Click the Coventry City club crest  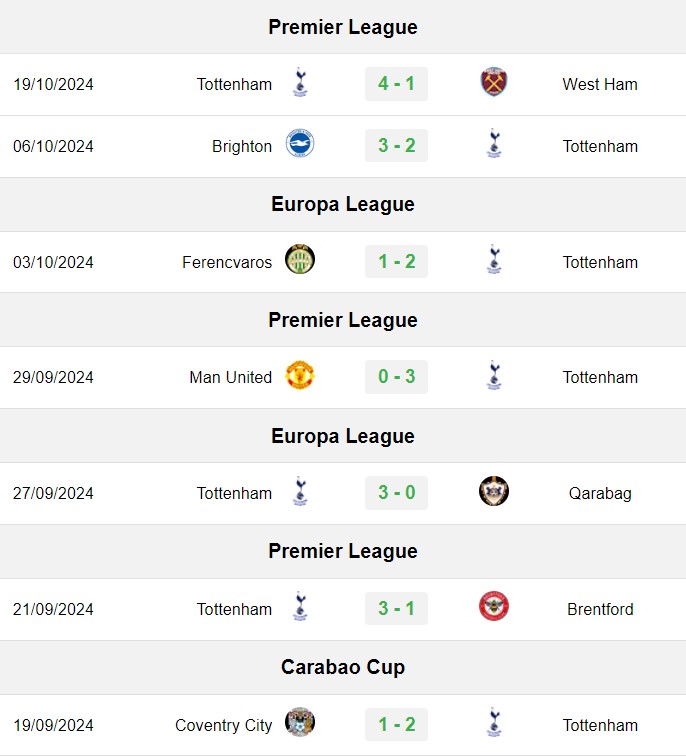pos(300,722)
